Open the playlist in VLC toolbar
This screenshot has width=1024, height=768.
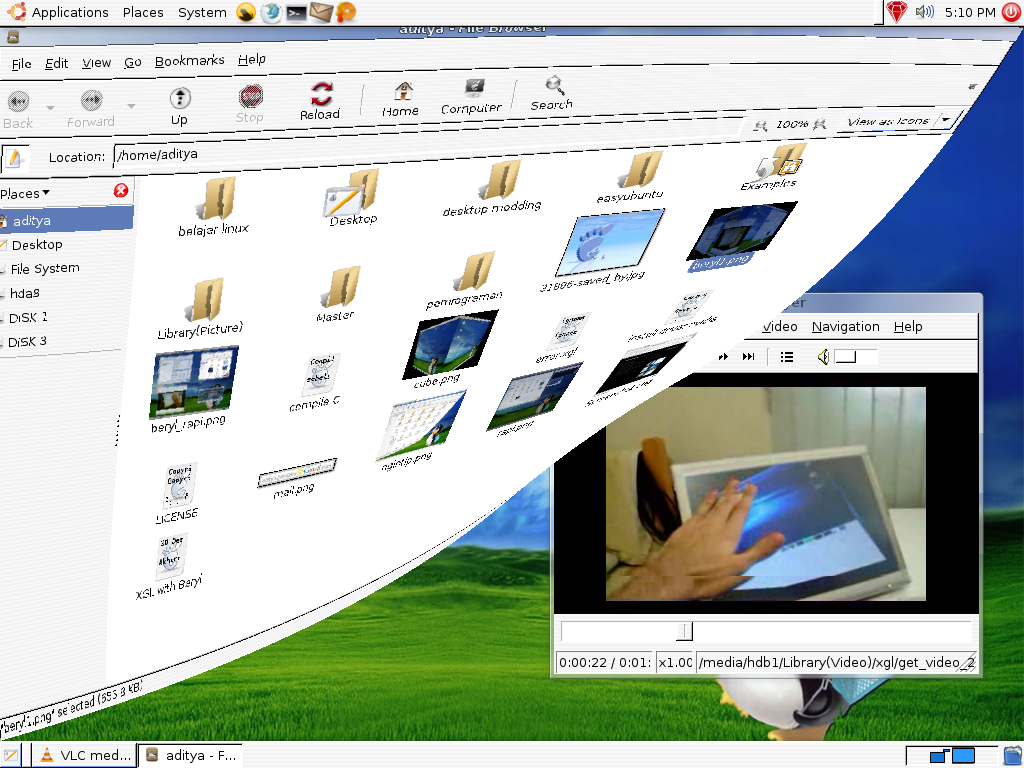(787, 357)
